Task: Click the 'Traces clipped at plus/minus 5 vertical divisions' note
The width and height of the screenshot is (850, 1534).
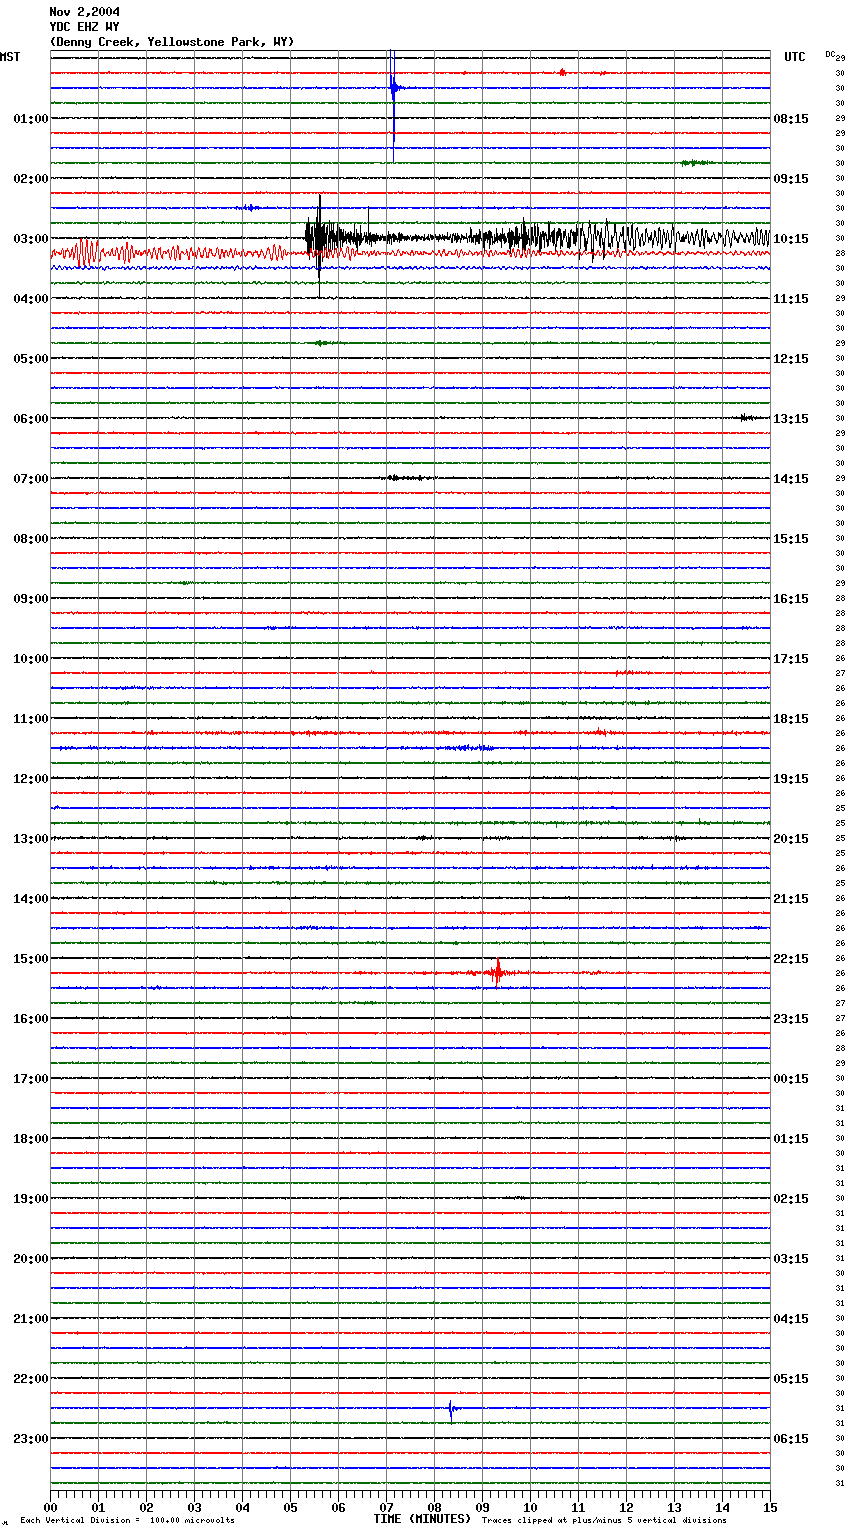Action: coord(604,1520)
